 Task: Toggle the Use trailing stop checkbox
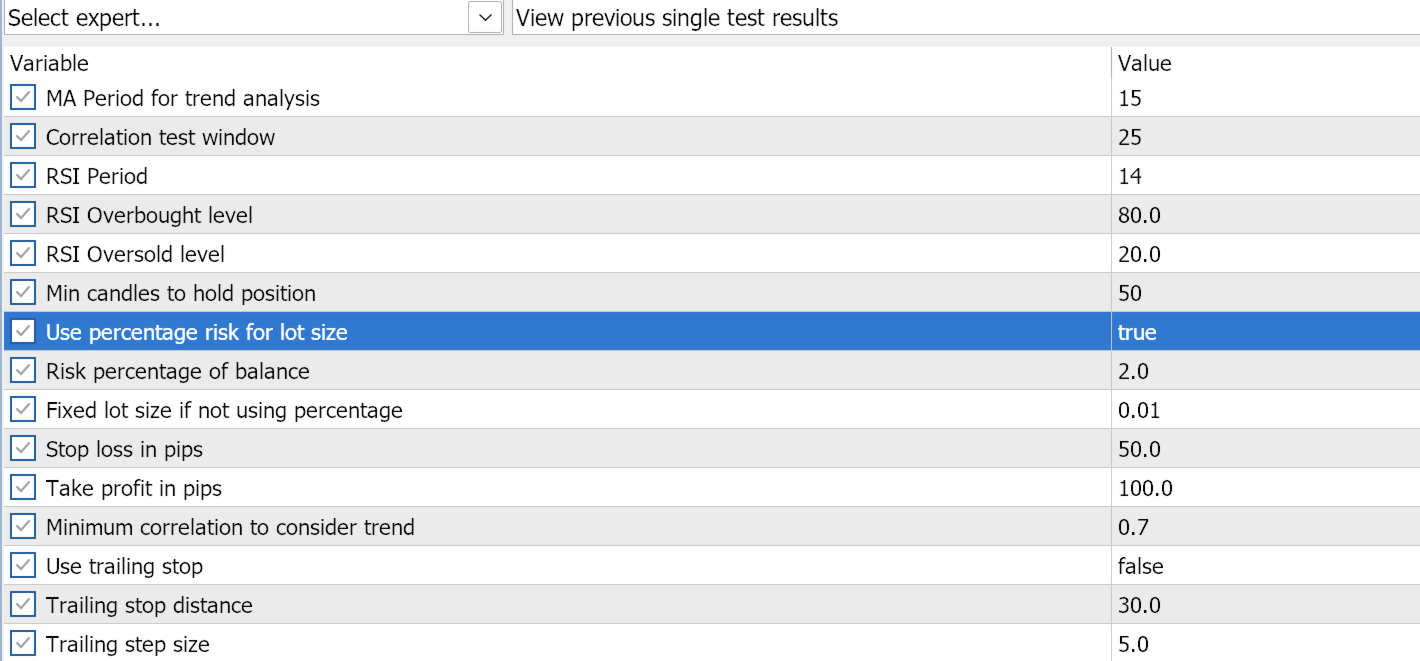pyautogui.click(x=23, y=566)
